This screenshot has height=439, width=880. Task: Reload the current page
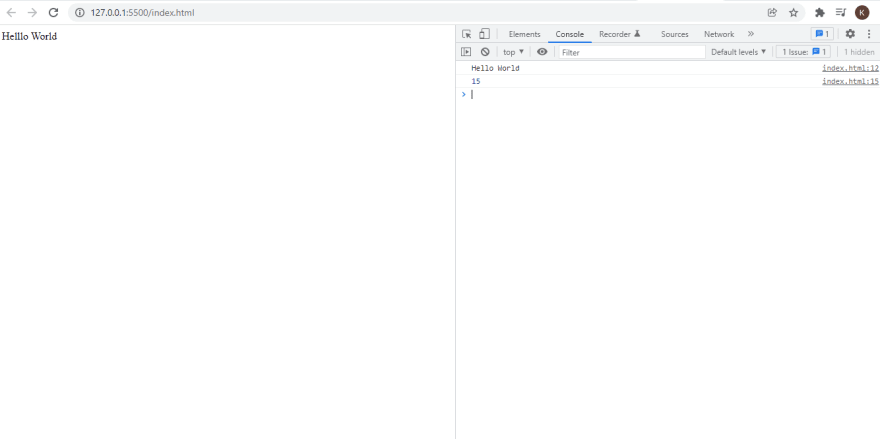click(x=53, y=12)
